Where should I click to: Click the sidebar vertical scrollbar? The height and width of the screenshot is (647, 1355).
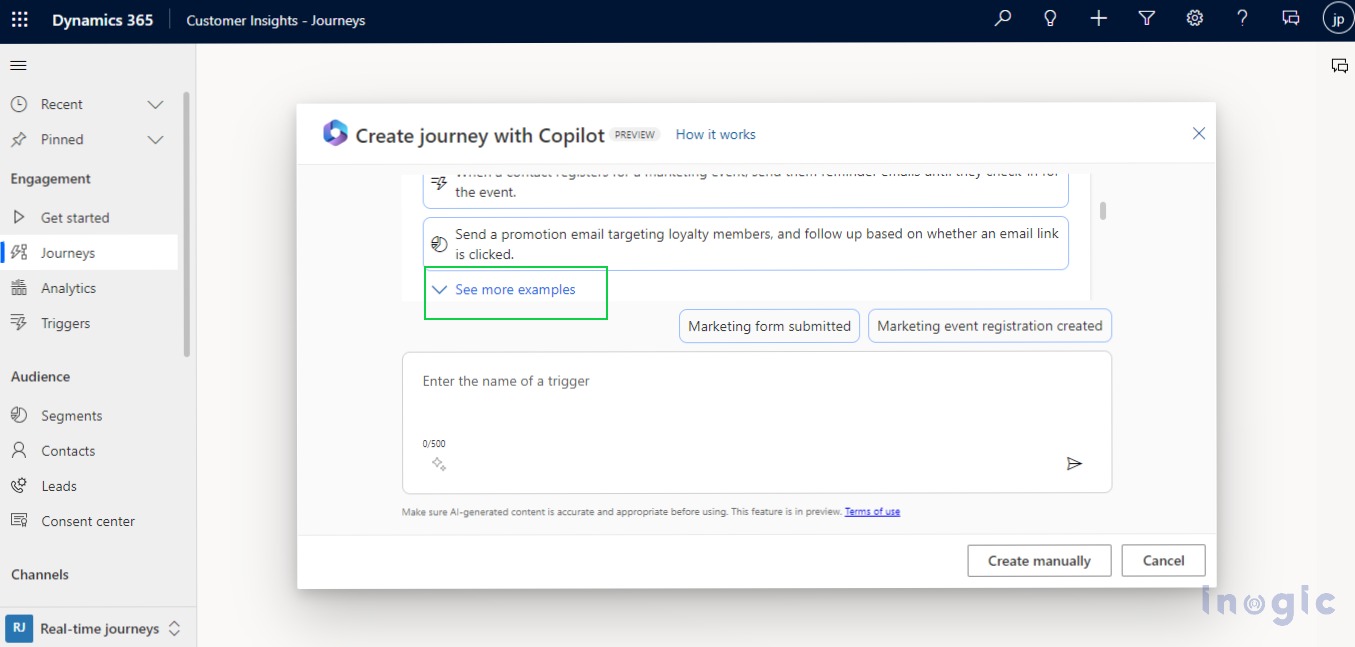tap(186, 224)
